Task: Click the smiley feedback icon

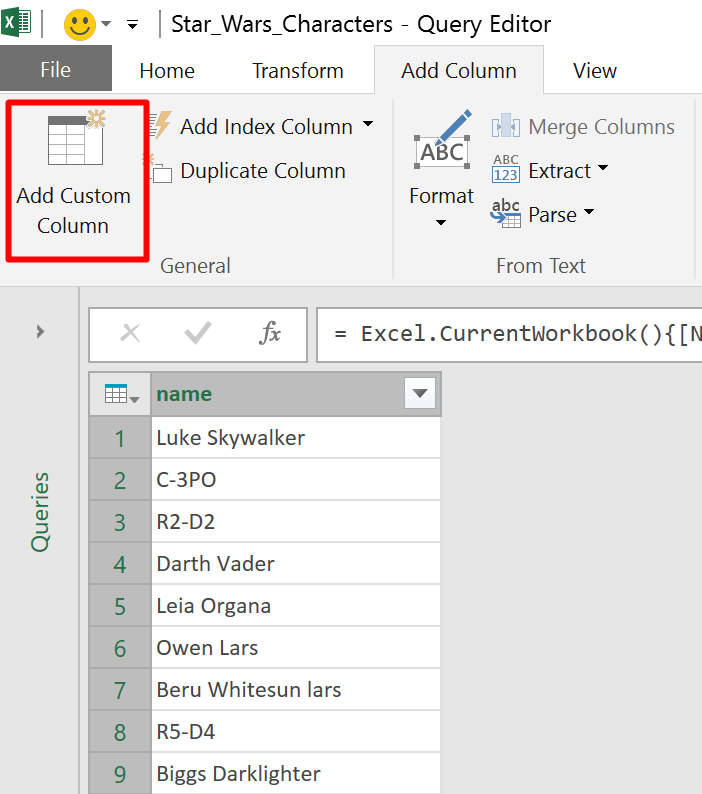Action: 80,24
